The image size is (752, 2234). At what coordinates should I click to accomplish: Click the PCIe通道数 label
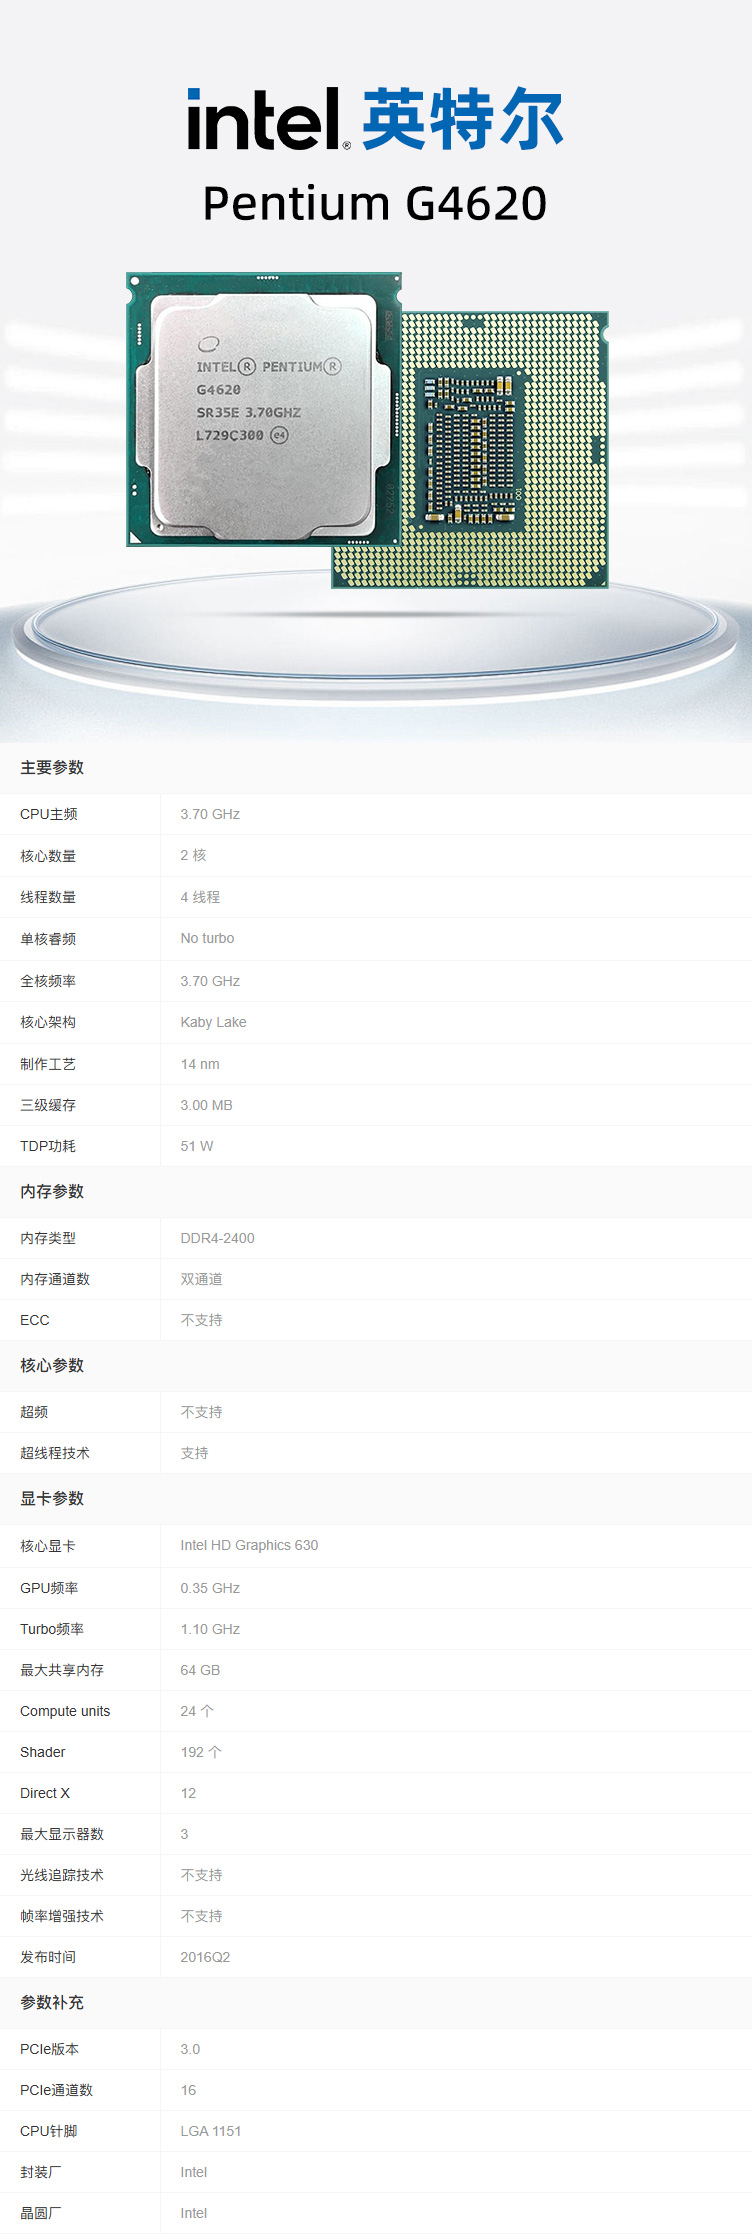(56, 2090)
